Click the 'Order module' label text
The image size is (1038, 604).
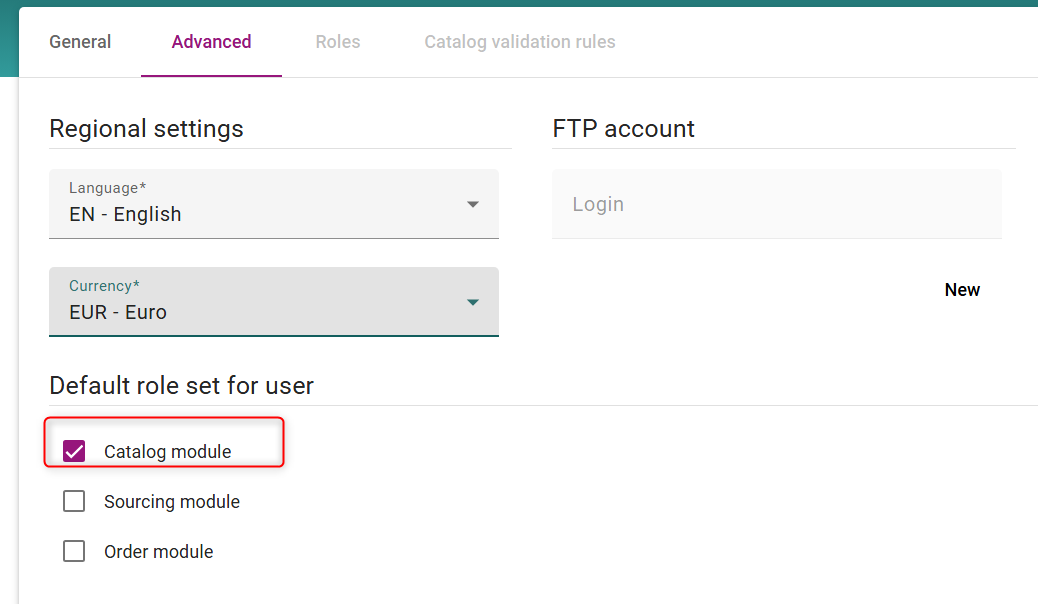coord(158,552)
